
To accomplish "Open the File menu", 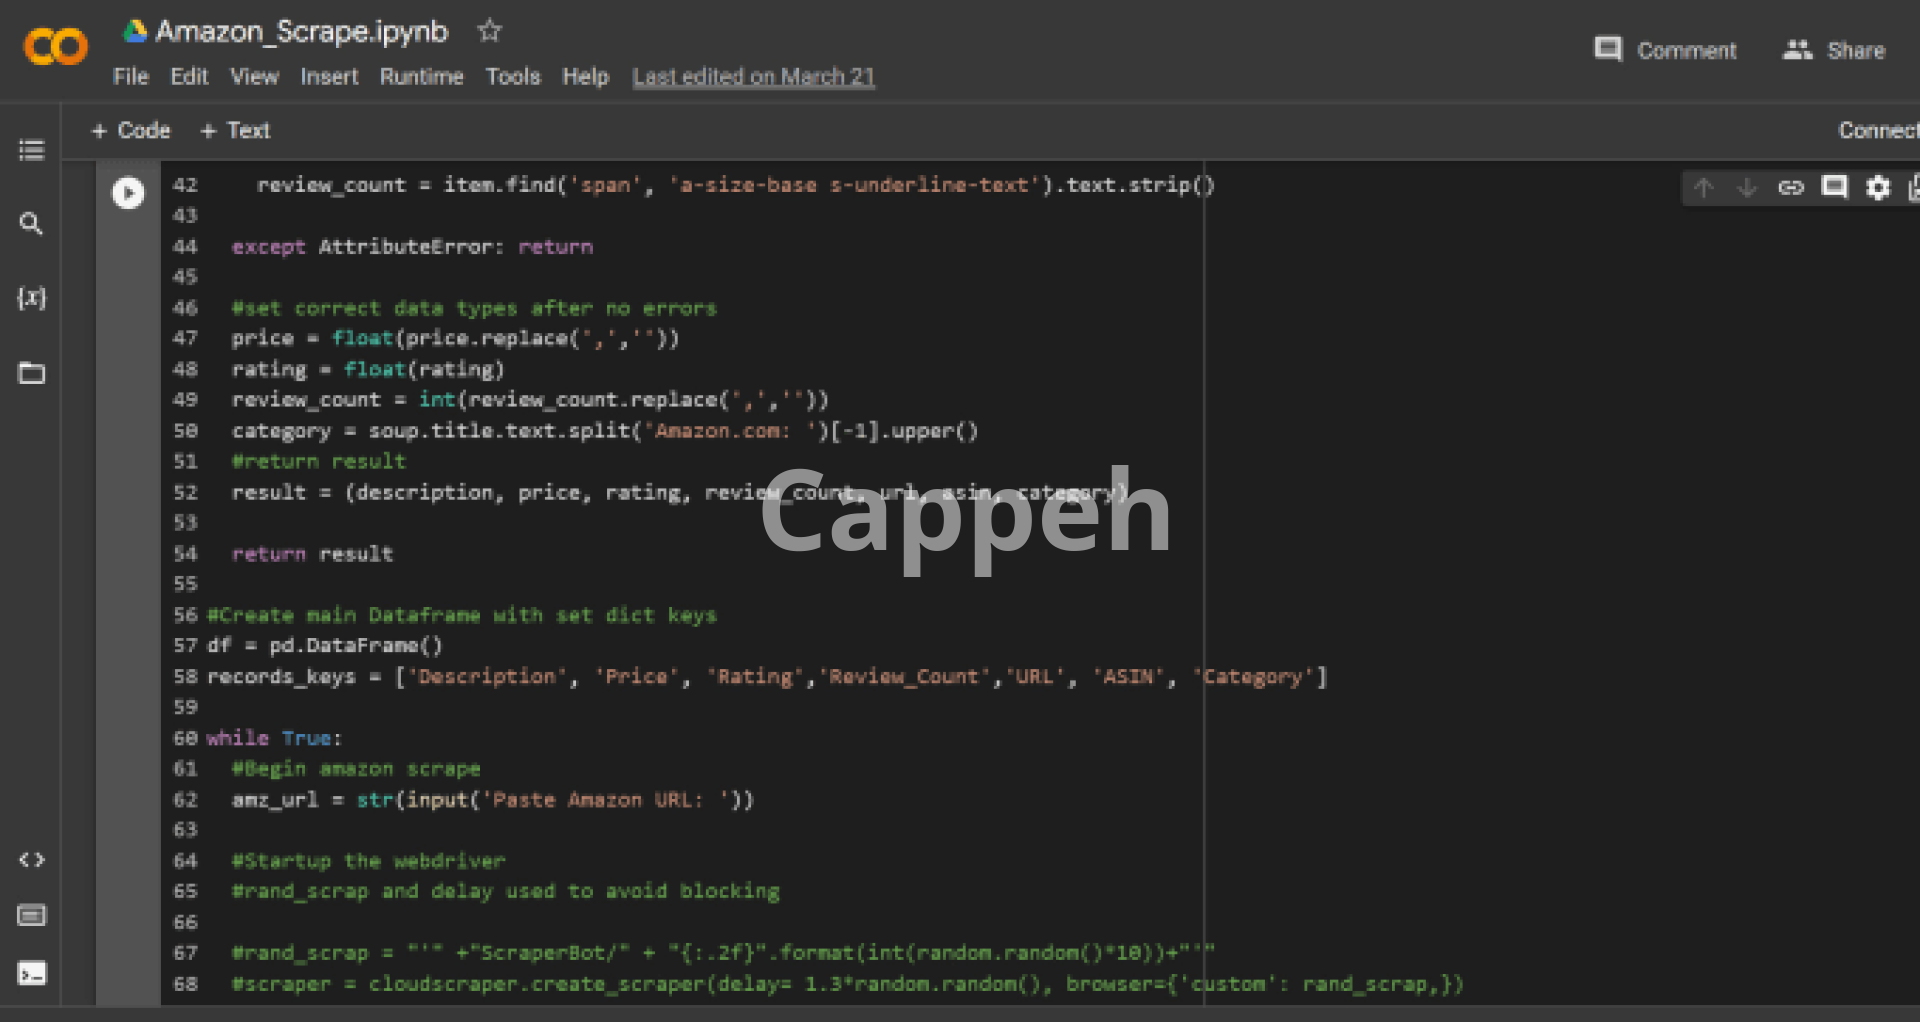I will (130, 77).
